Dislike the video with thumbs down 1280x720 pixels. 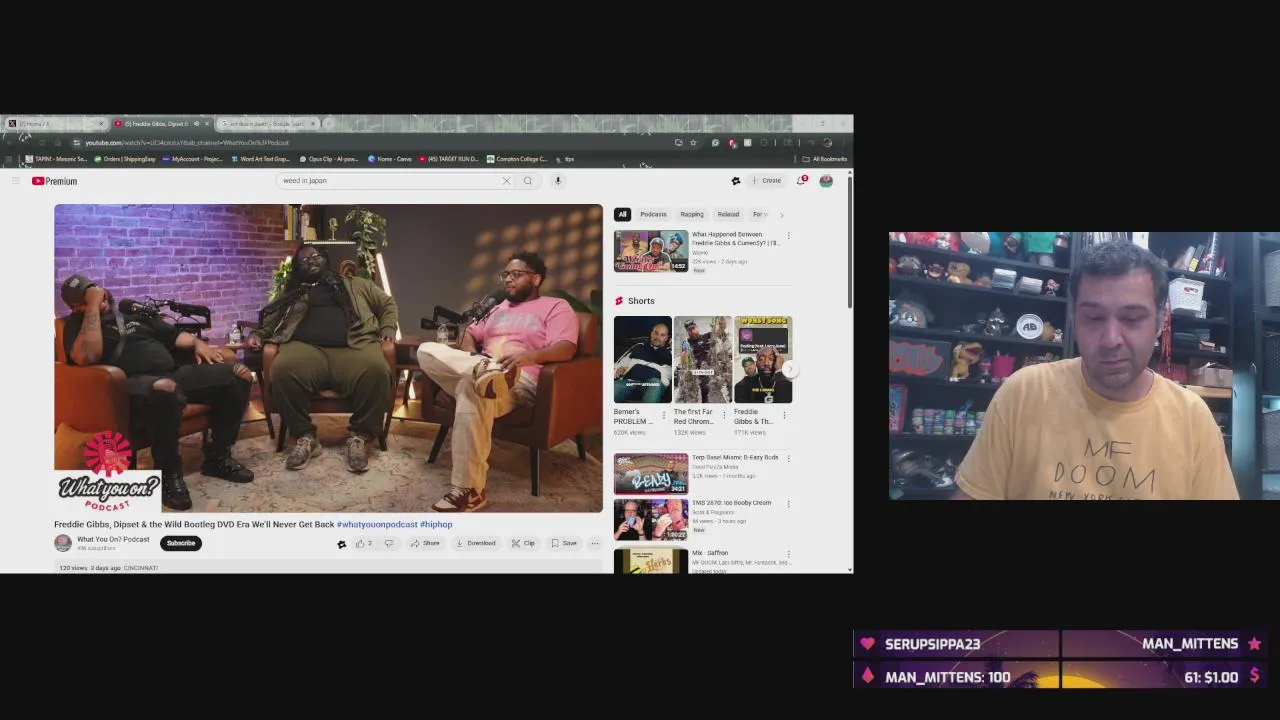pyautogui.click(x=389, y=543)
